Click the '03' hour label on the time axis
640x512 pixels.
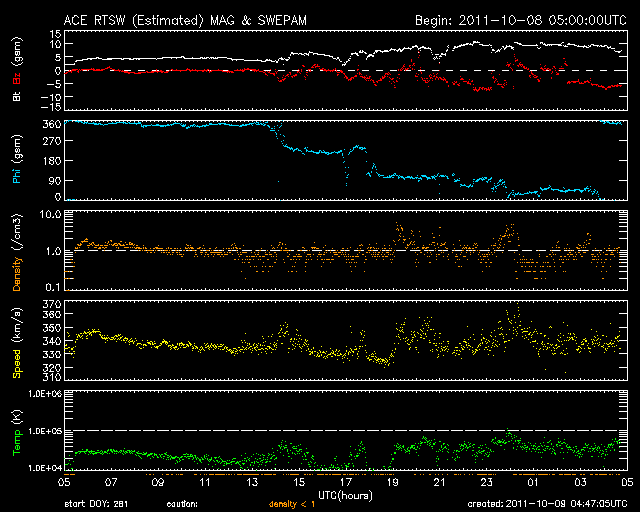(x=580, y=482)
